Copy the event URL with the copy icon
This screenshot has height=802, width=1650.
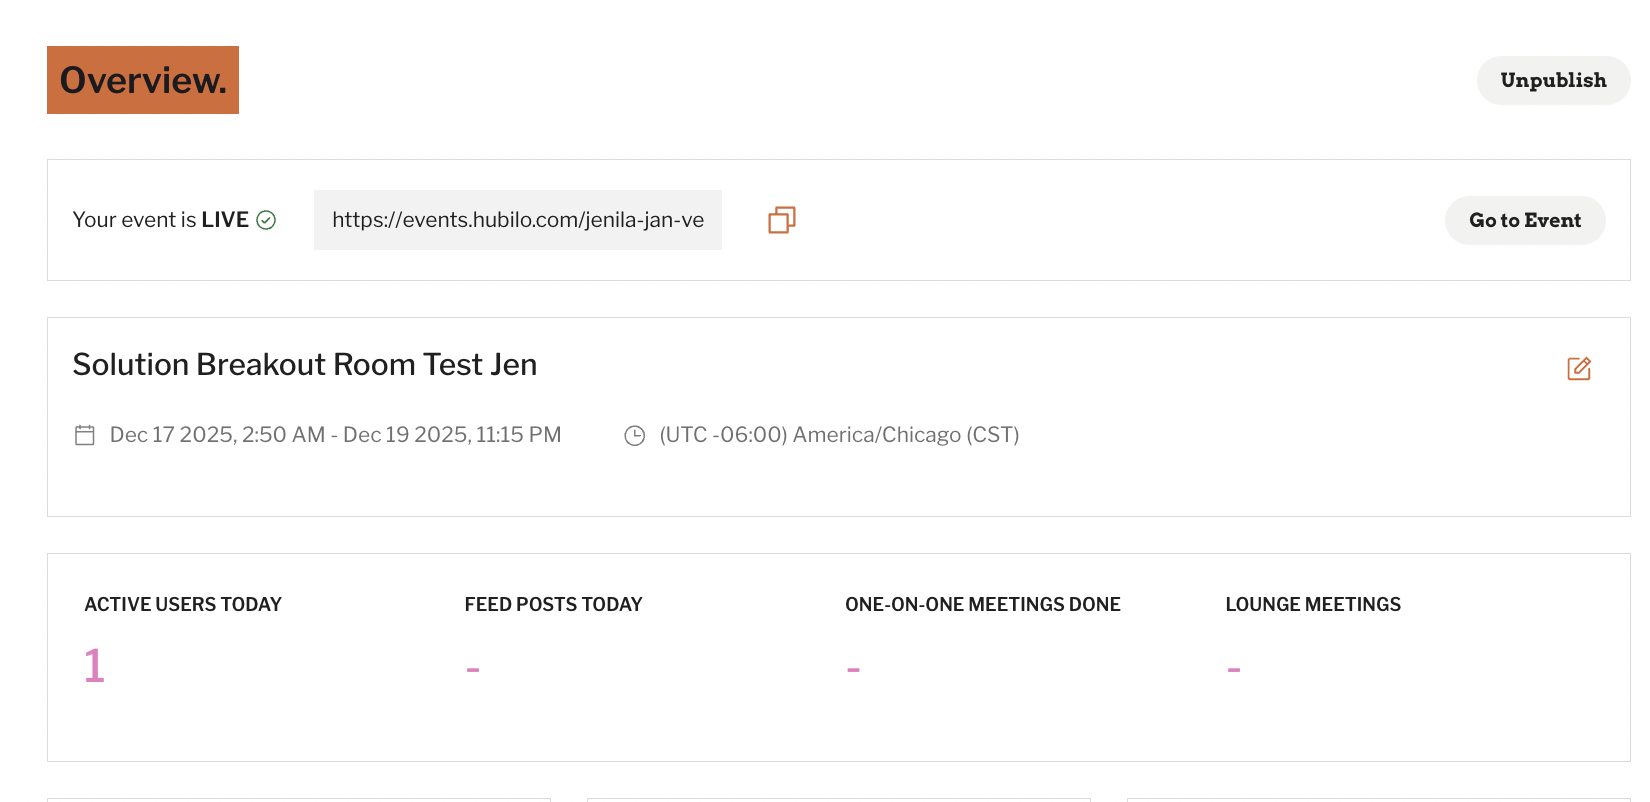tap(782, 220)
